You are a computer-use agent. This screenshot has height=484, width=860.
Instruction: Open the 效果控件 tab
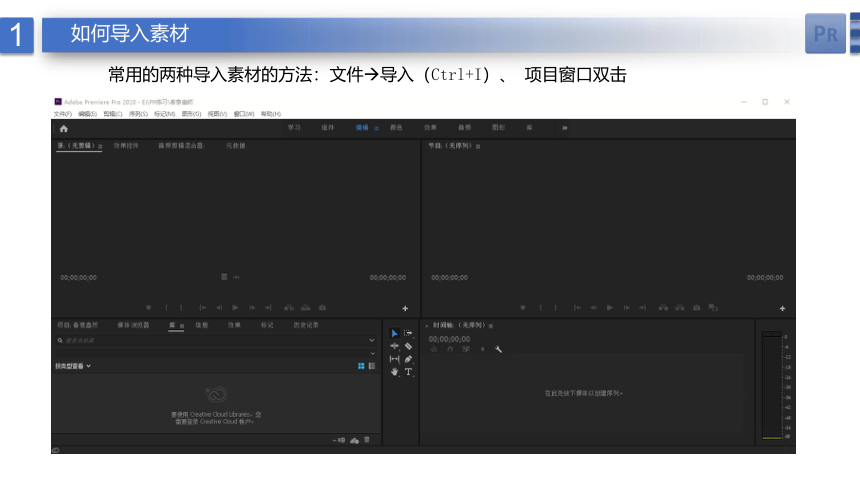[126, 146]
